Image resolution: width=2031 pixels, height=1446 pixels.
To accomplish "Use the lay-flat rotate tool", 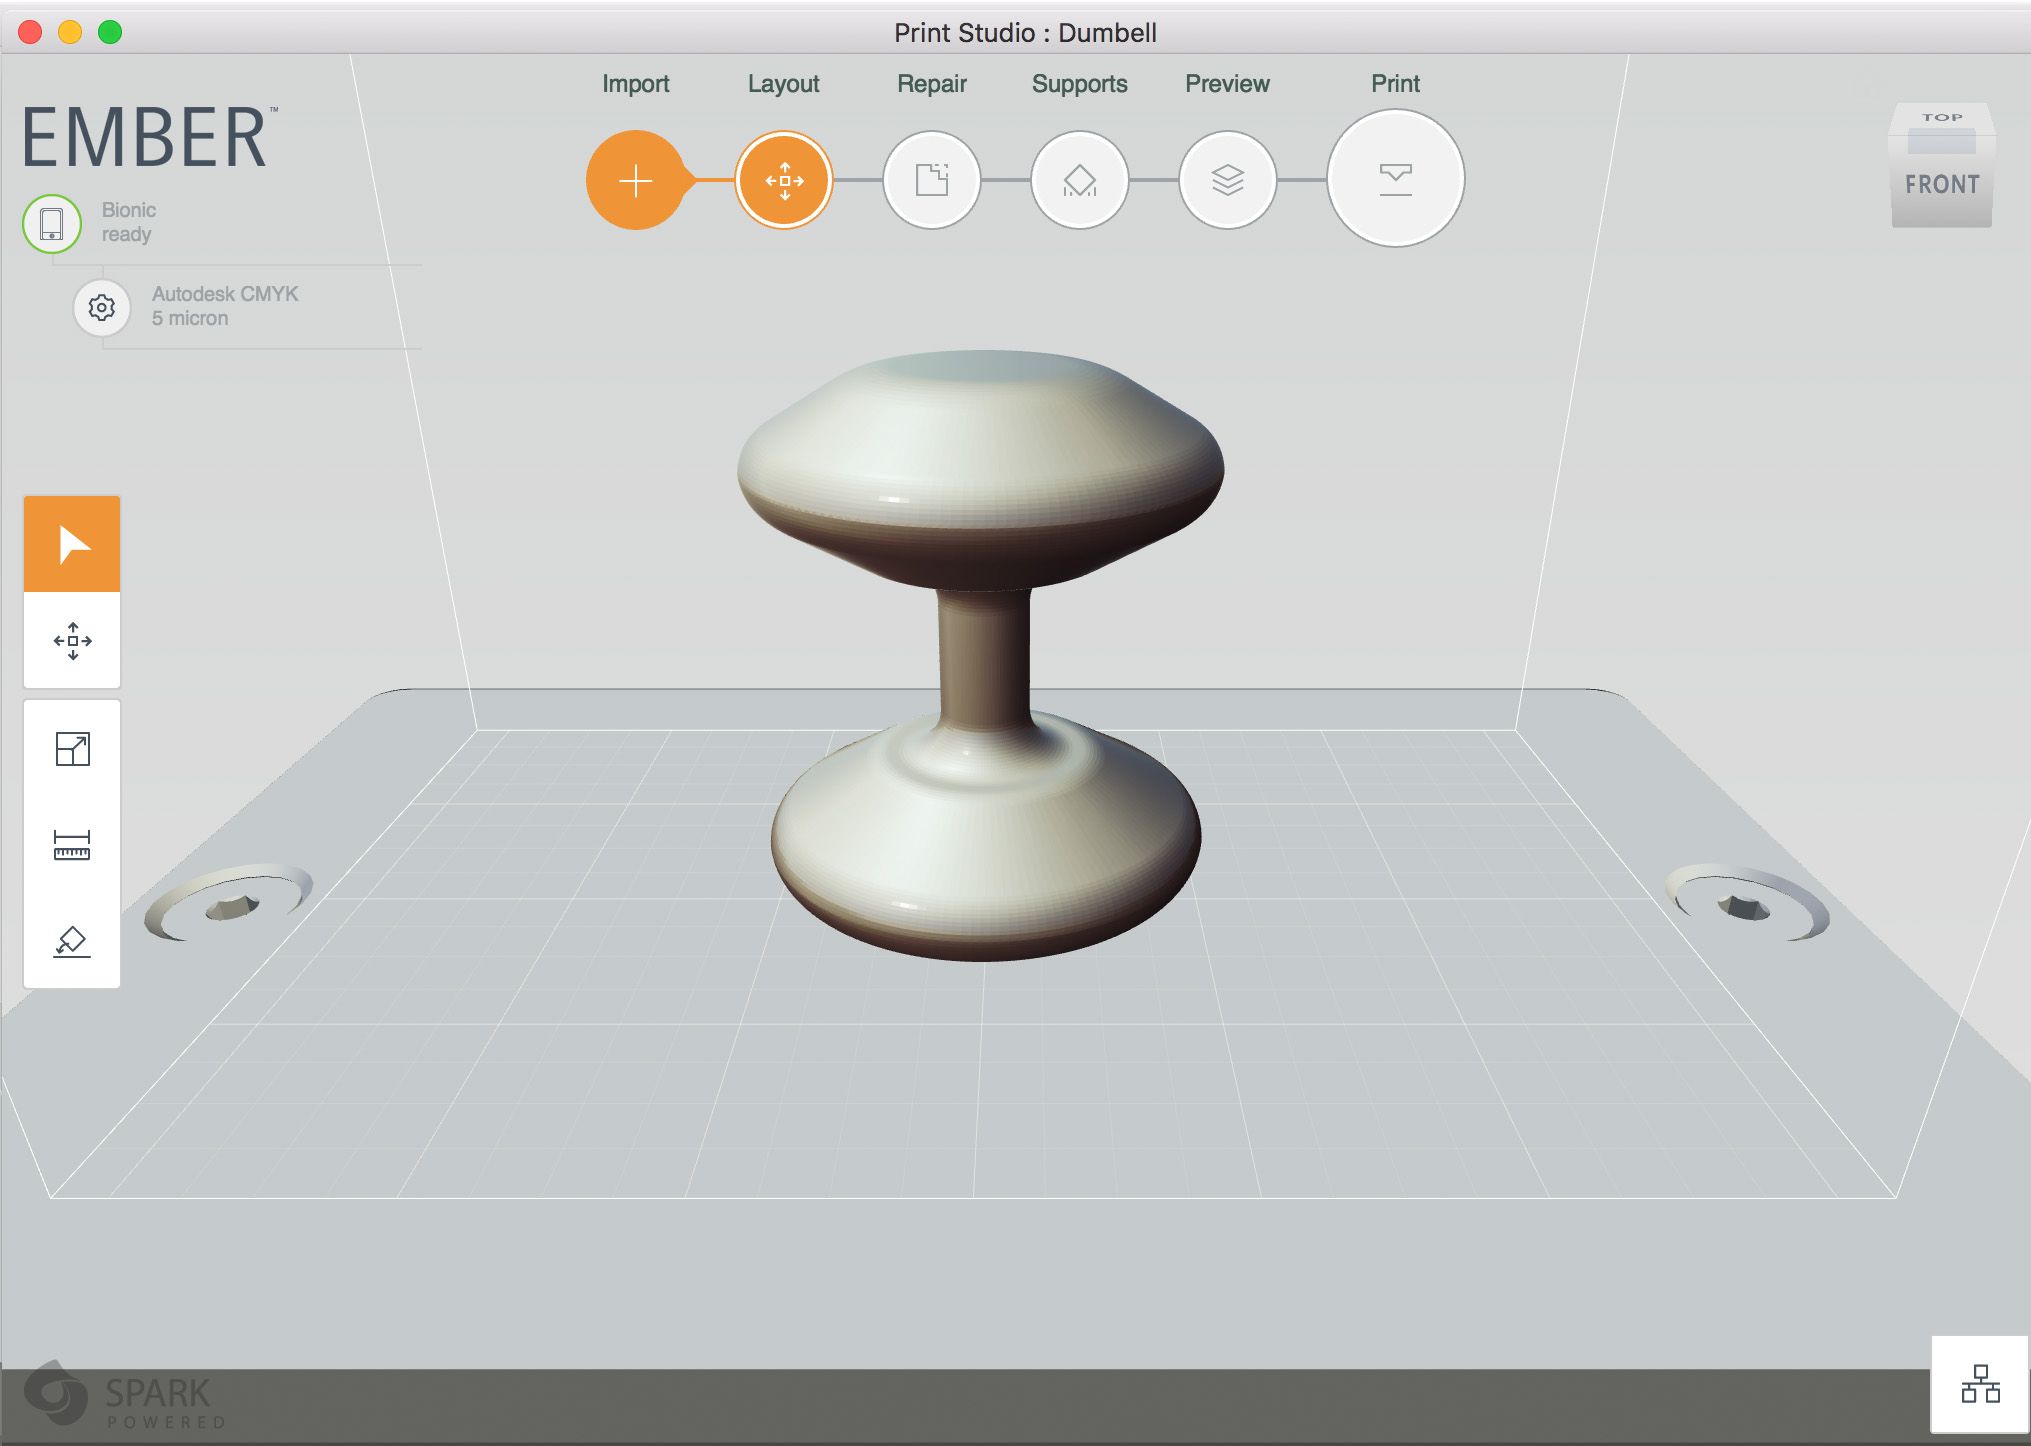I will pos(71,941).
